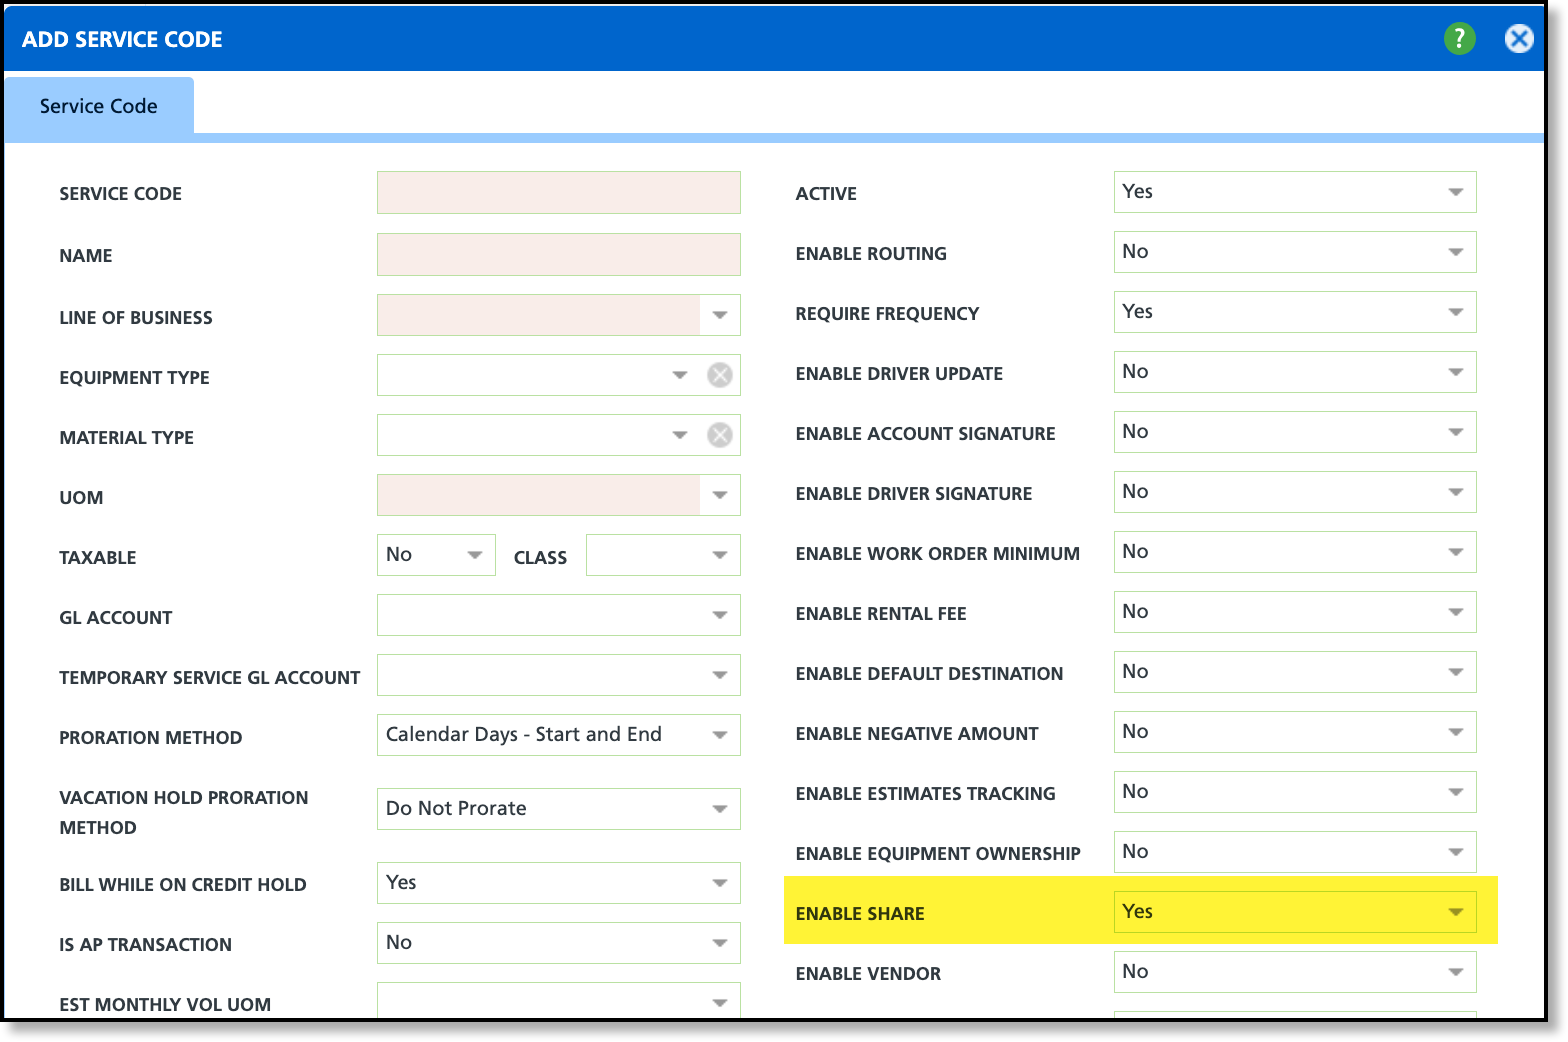Clear the Equipment Type selection
Image resolution: width=1568 pixels, height=1042 pixels.
720,375
